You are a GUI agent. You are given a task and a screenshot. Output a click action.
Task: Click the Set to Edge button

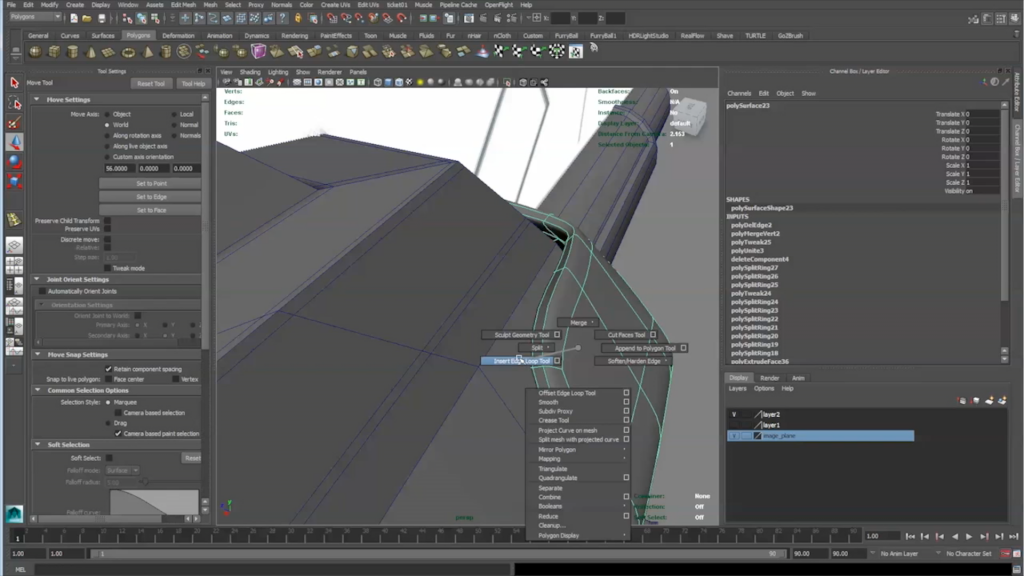pyautogui.click(x=151, y=197)
